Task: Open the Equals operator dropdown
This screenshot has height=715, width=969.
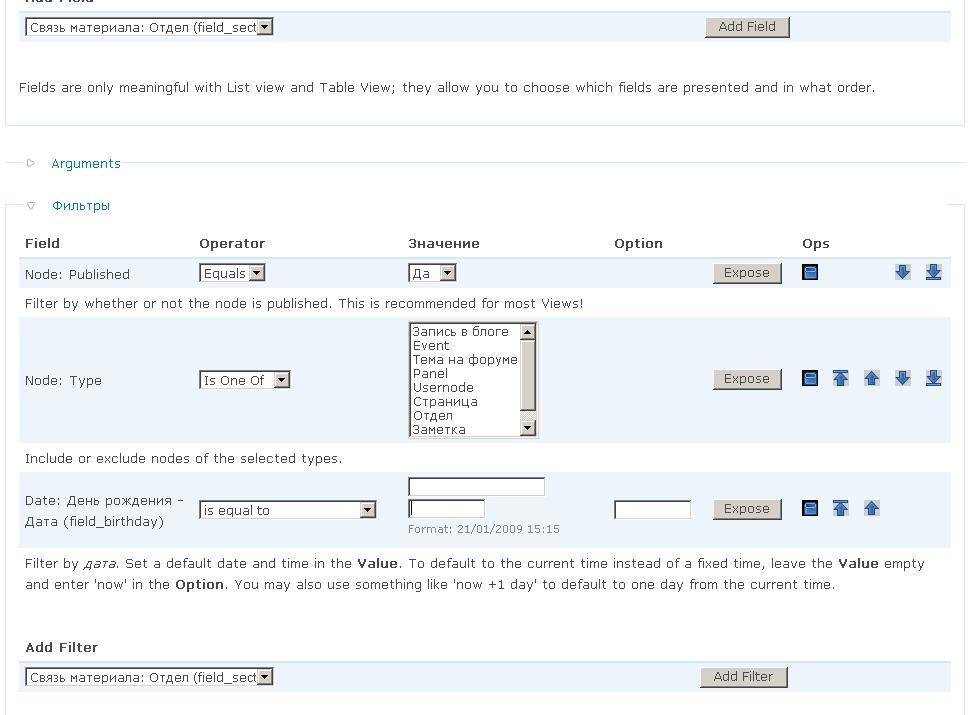Action: coord(232,273)
